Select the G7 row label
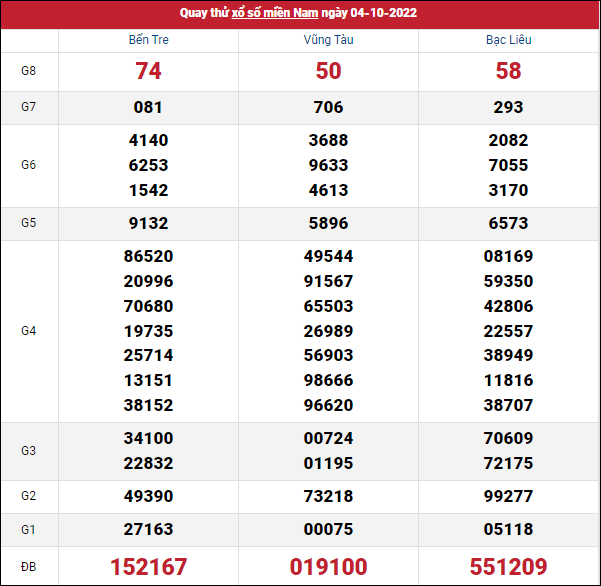Image resolution: width=601 pixels, height=586 pixels. click(x=29, y=107)
